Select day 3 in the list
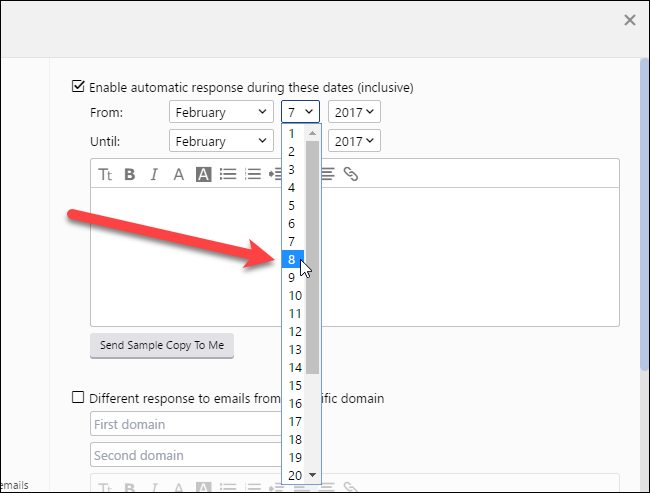Image resolution: width=650 pixels, height=493 pixels. click(293, 170)
